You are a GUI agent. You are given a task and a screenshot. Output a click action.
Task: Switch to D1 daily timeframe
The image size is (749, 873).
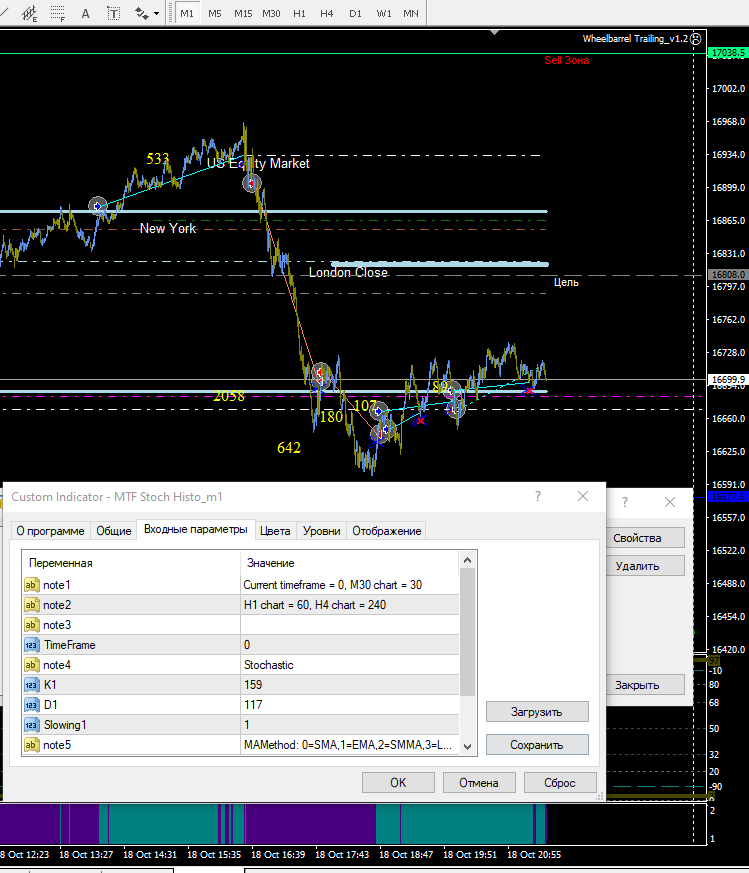coord(355,13)
